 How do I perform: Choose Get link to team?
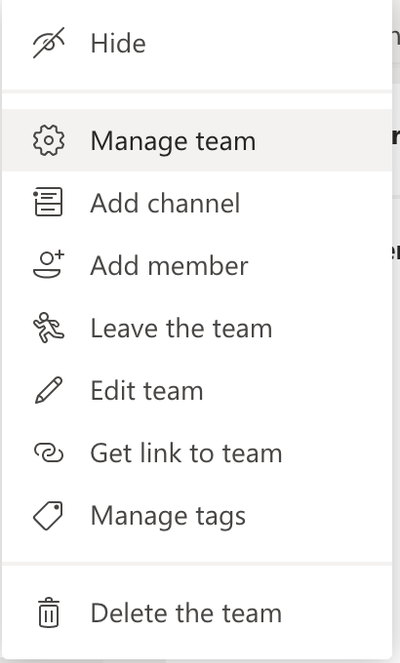coord(197,453)
